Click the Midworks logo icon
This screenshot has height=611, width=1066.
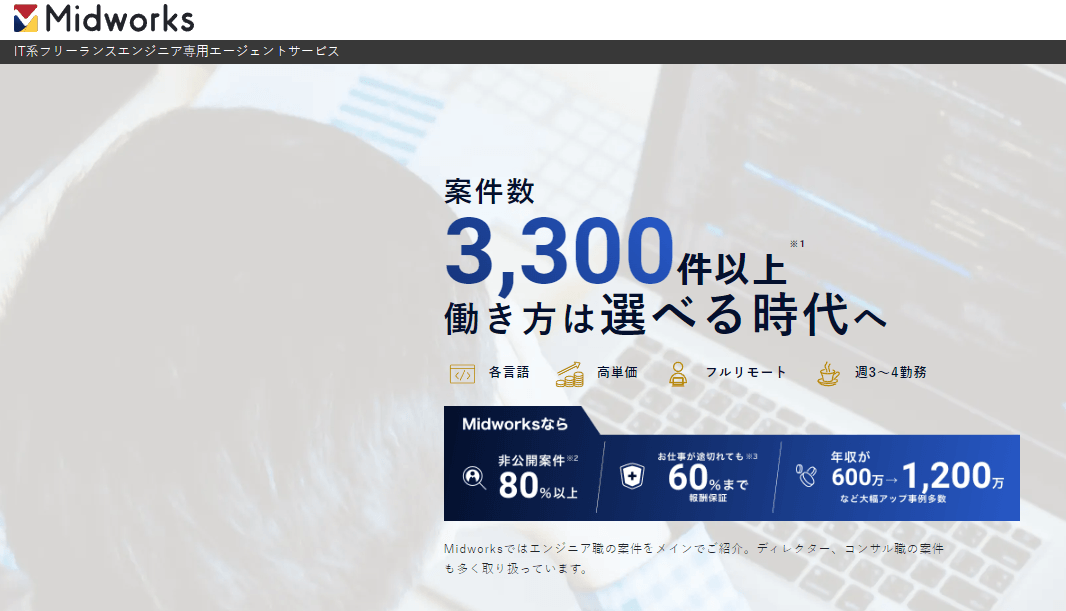(26, 18)
